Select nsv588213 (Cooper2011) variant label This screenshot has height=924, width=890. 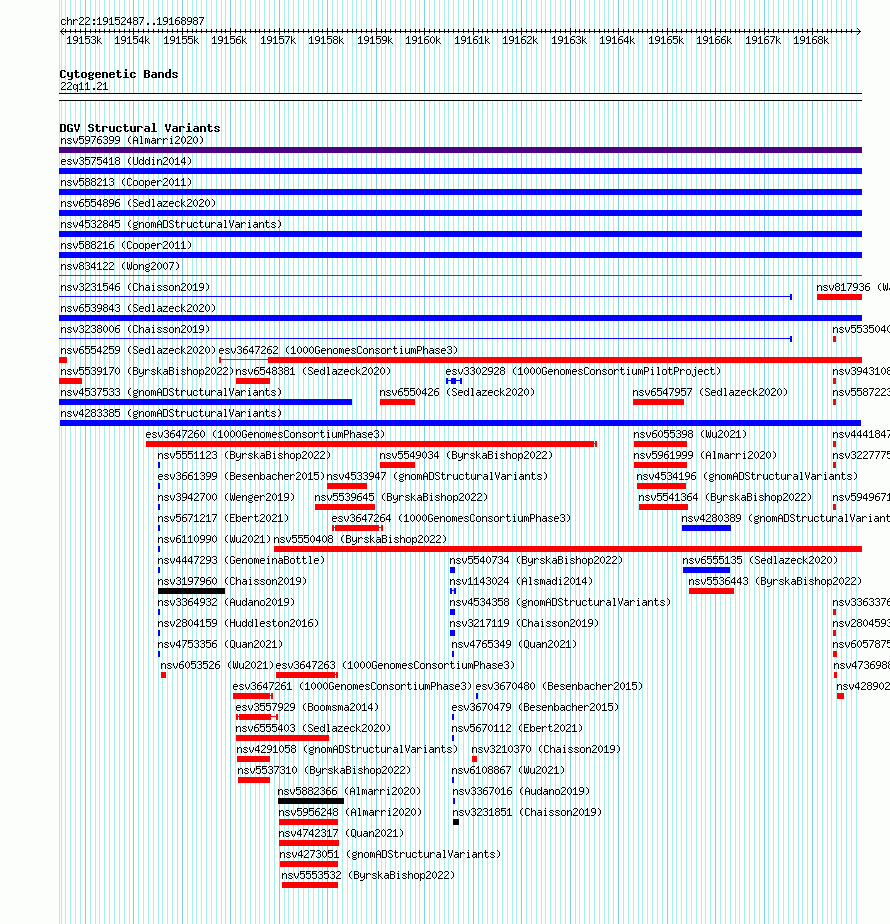click(x=126, y=183)
